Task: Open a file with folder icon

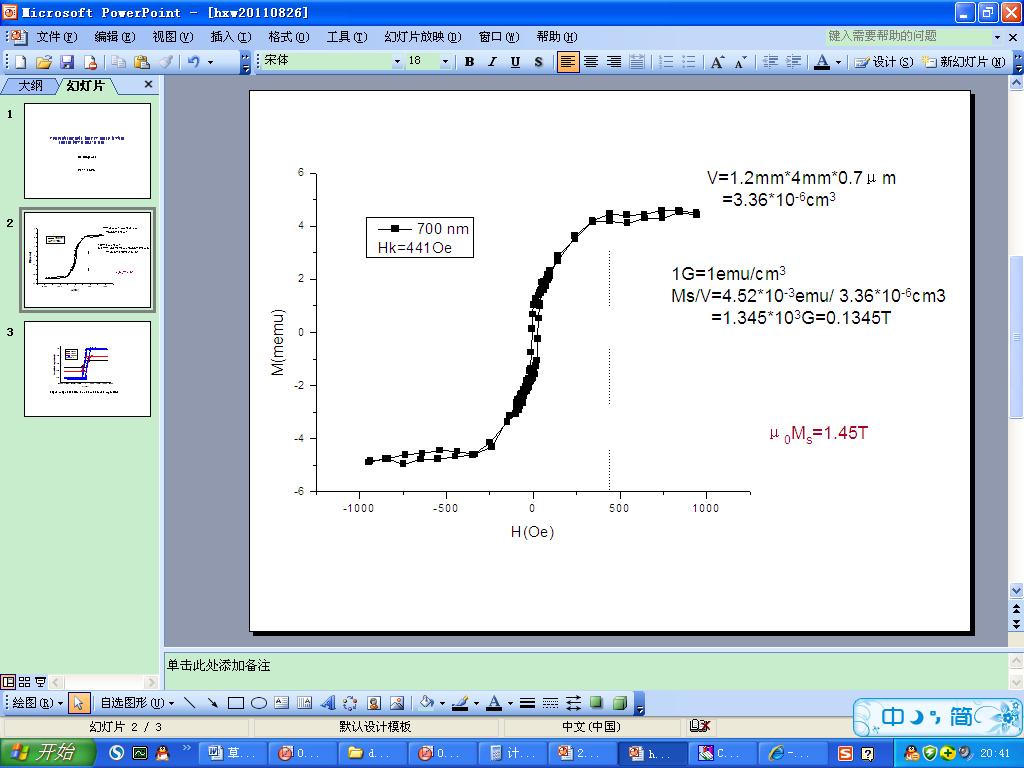Action: point(44,62)
